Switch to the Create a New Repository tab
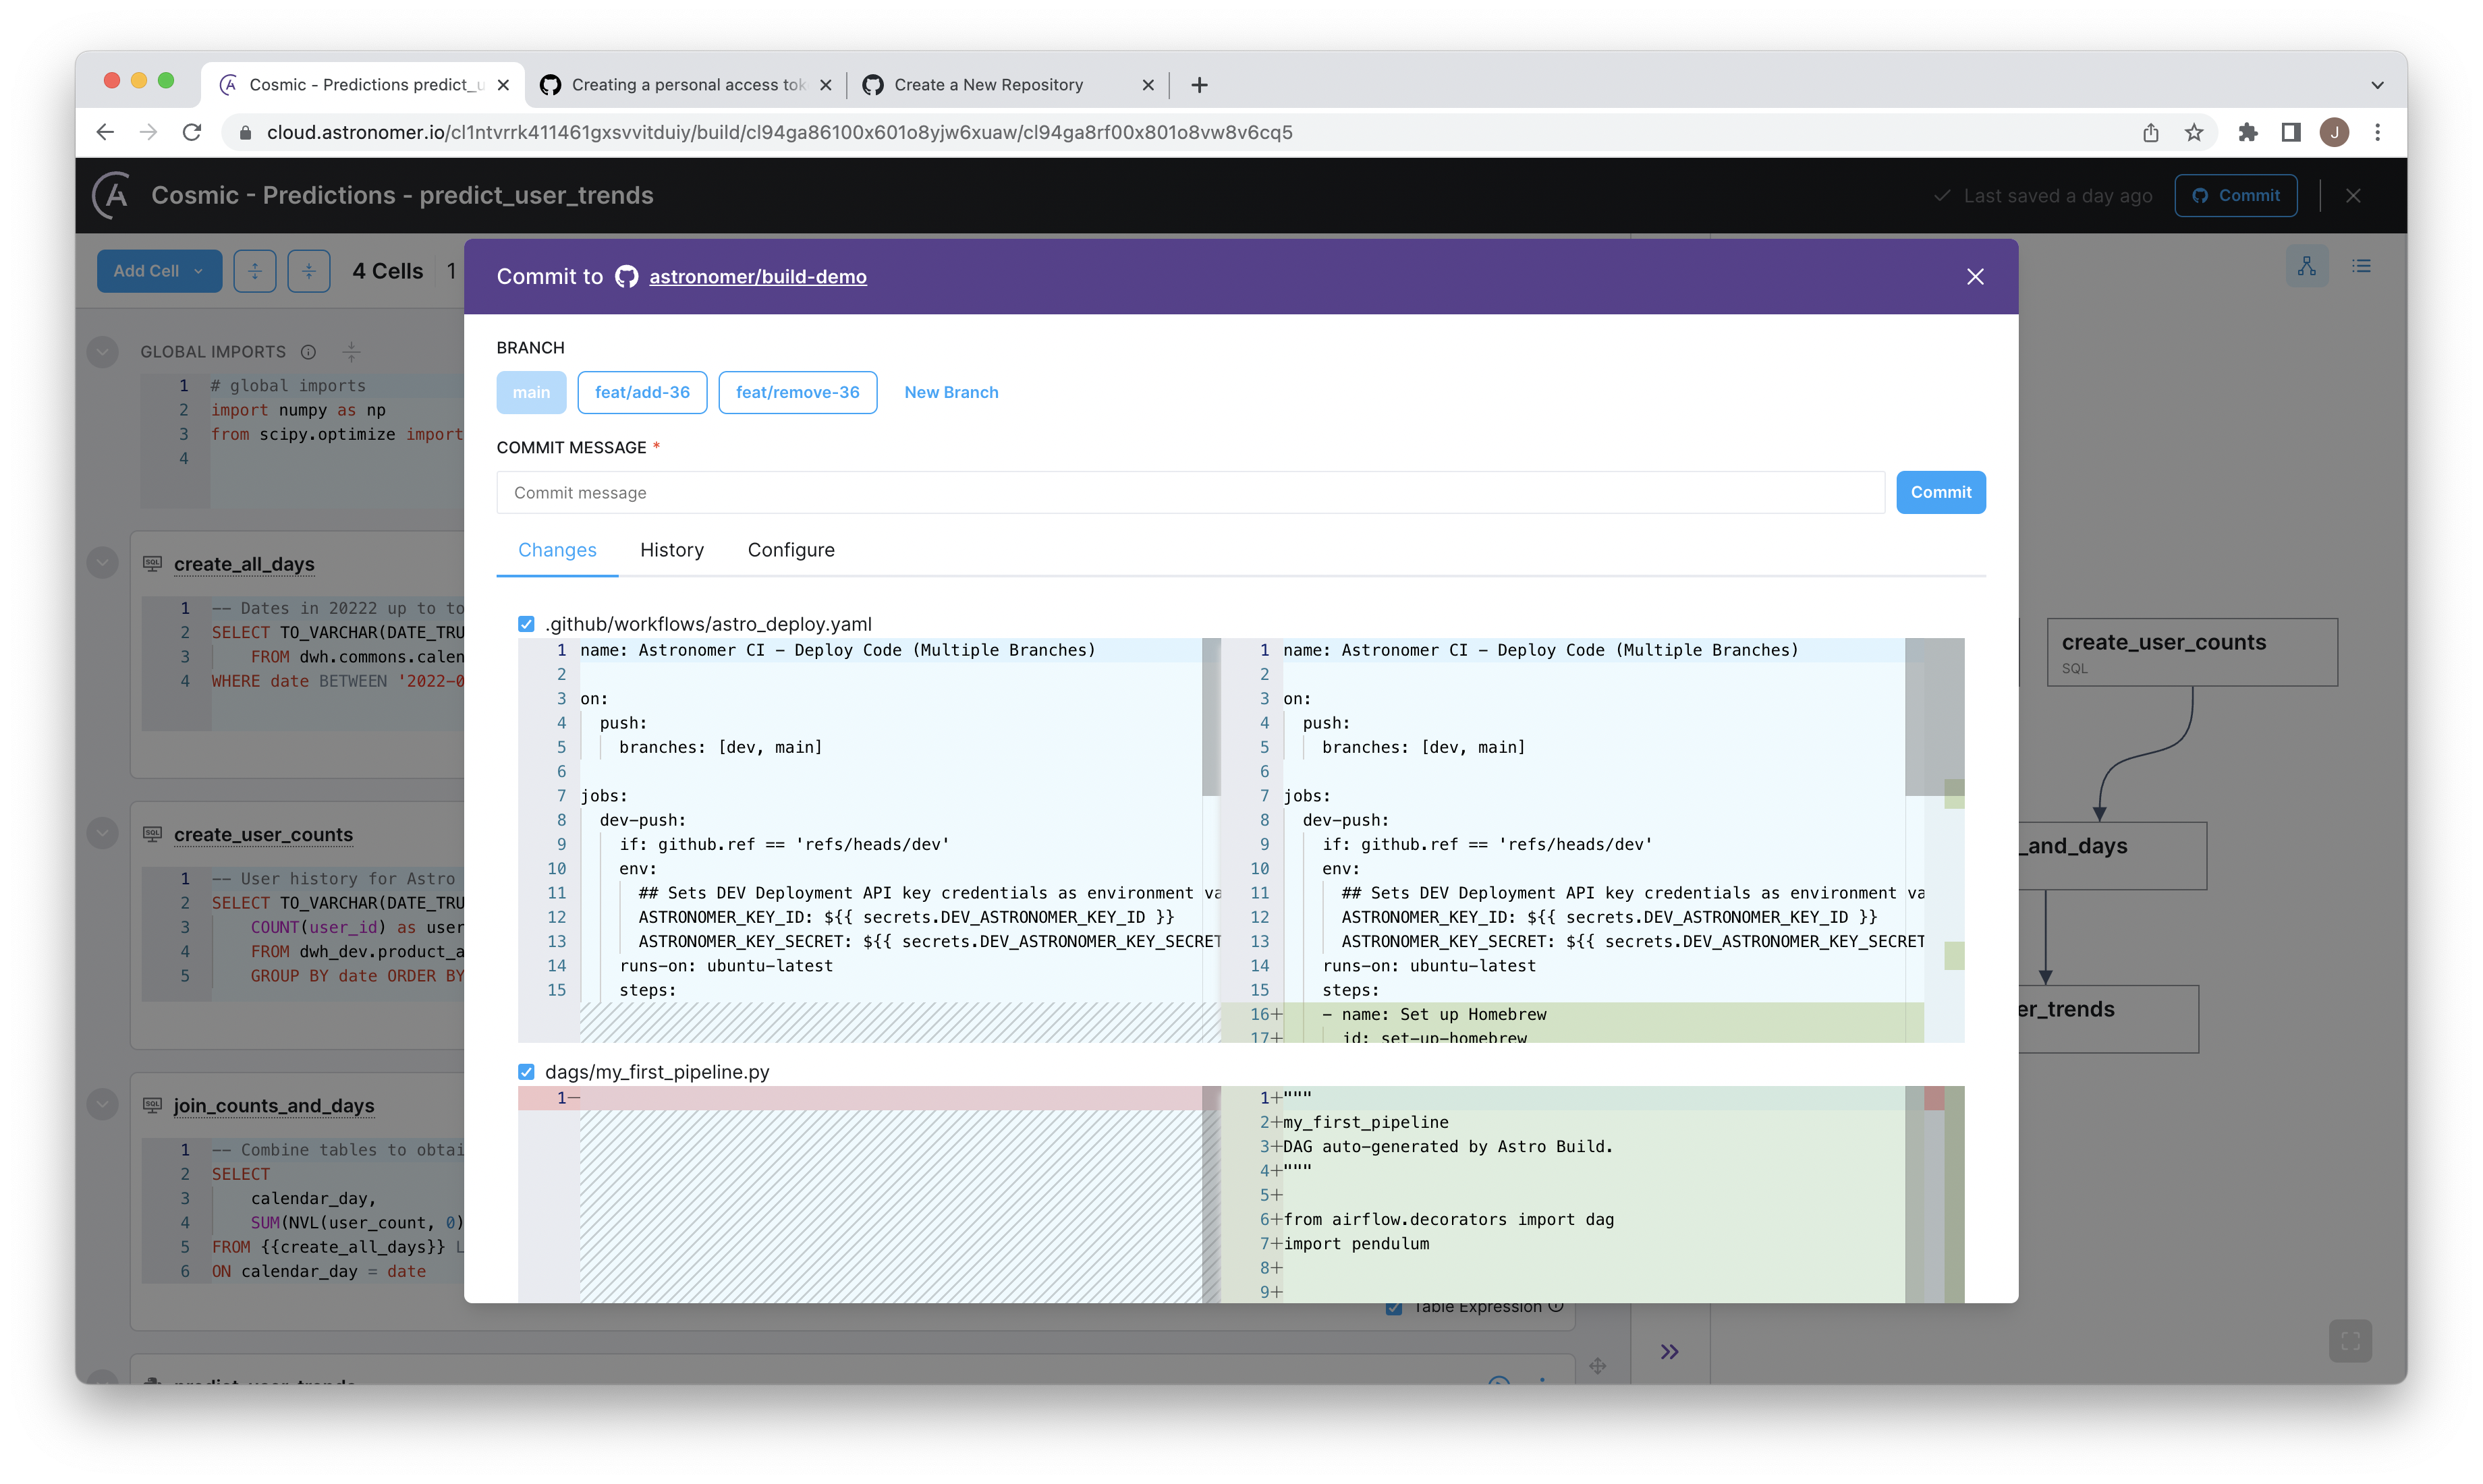This screenshot has height=1484, width=2483. (x=1007, y=85)
